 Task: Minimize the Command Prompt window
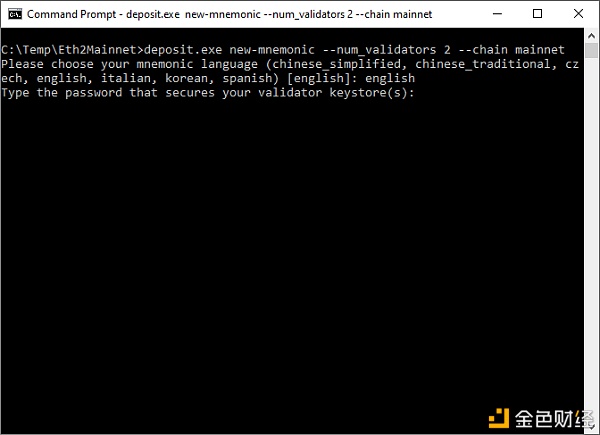497,14
